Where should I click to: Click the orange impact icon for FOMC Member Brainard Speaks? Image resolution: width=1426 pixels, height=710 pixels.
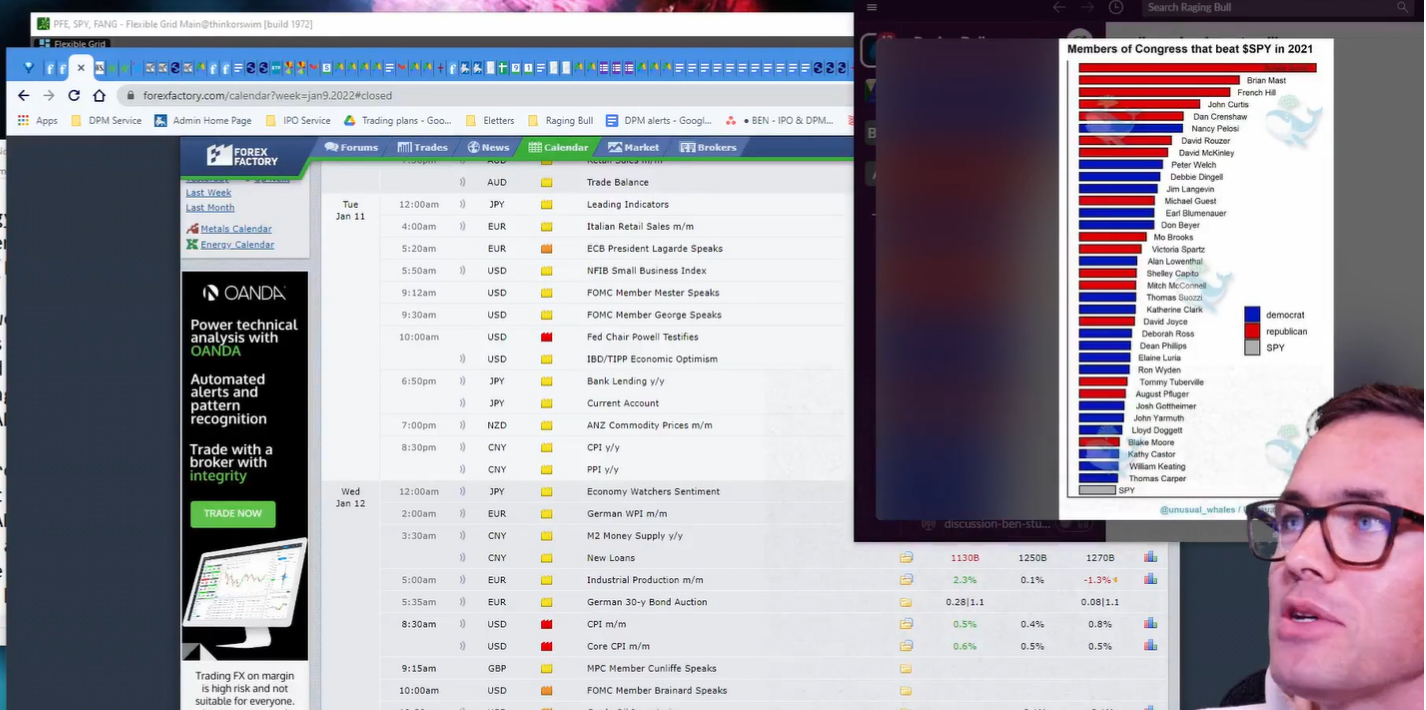[x=547, y=690]
